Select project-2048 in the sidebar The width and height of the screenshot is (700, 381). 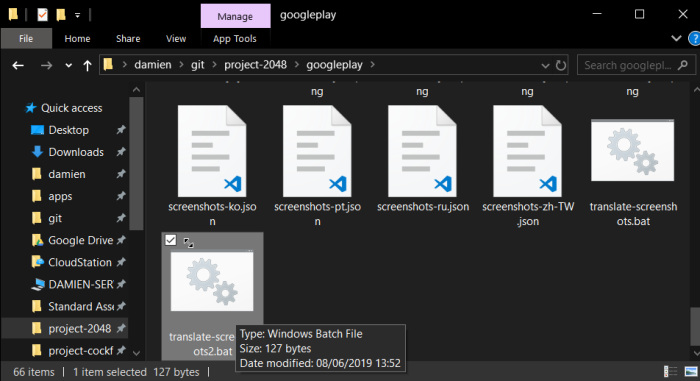[79, 328]
